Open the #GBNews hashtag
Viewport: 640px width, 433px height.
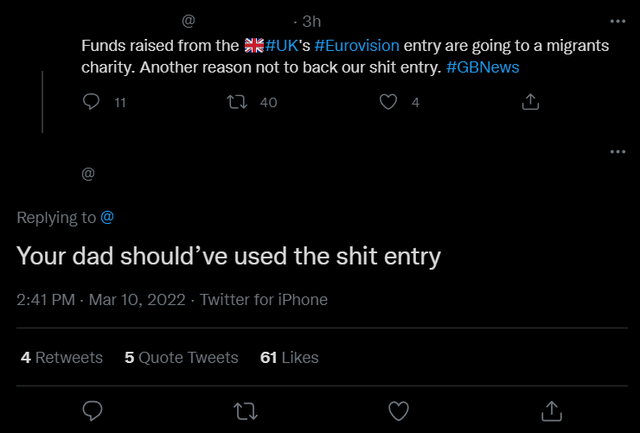[x=482, y=67]
